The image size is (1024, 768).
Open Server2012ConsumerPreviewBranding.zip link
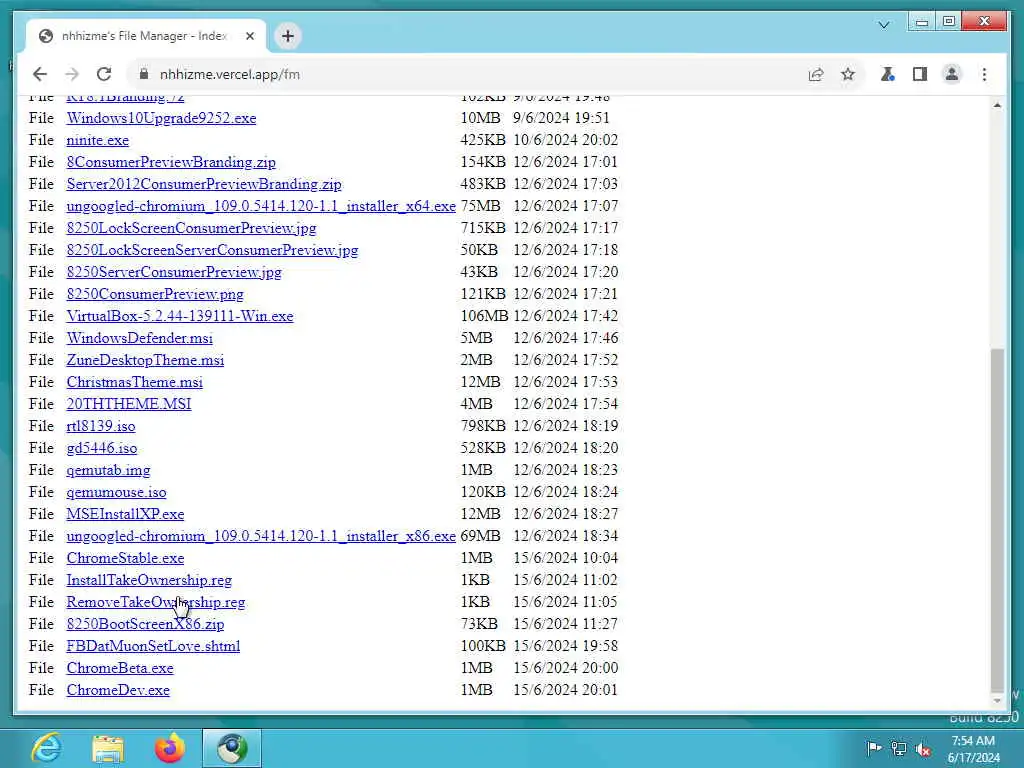point(204,184)
